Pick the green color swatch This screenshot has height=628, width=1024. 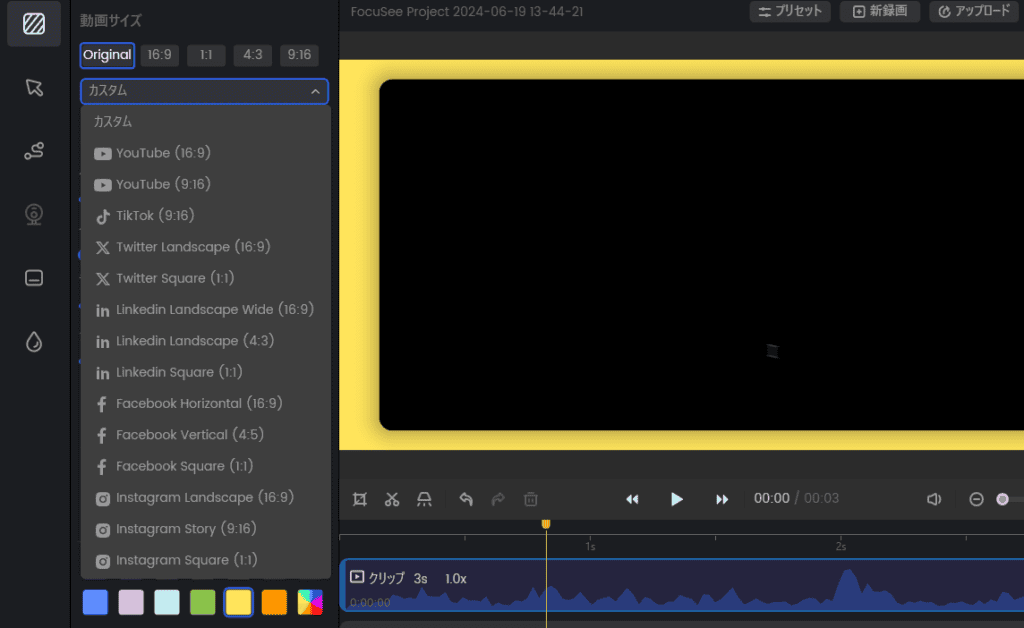(202, 602)
